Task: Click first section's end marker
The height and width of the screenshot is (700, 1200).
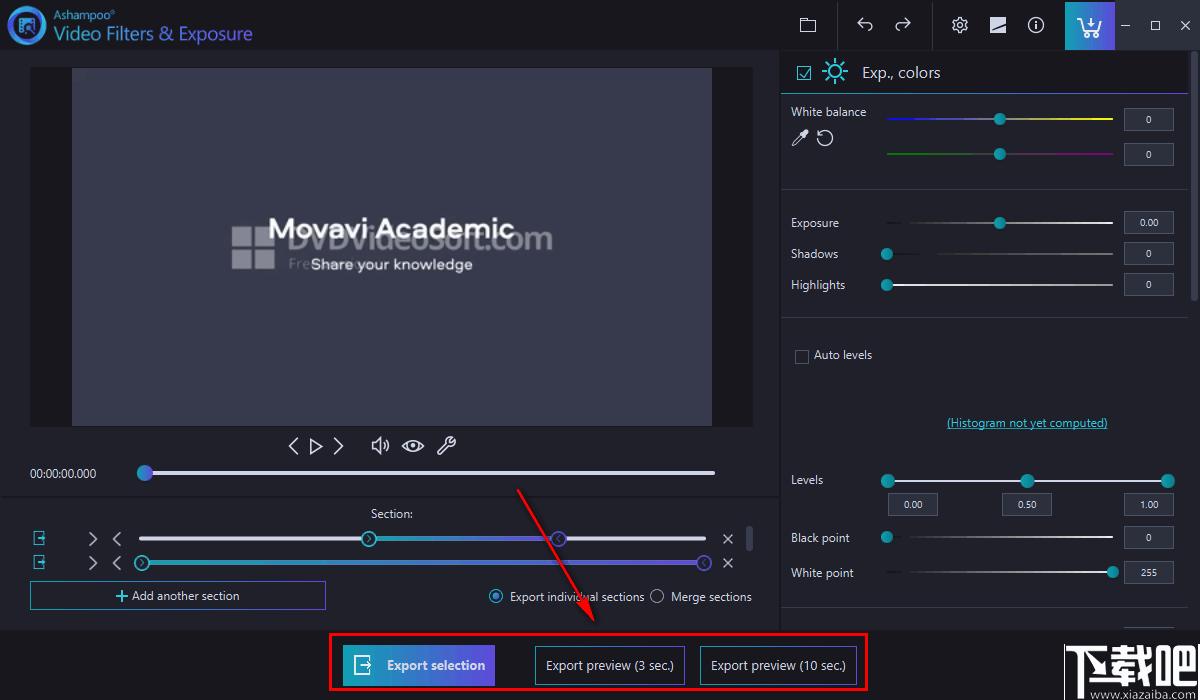Action: click(559, 539)
